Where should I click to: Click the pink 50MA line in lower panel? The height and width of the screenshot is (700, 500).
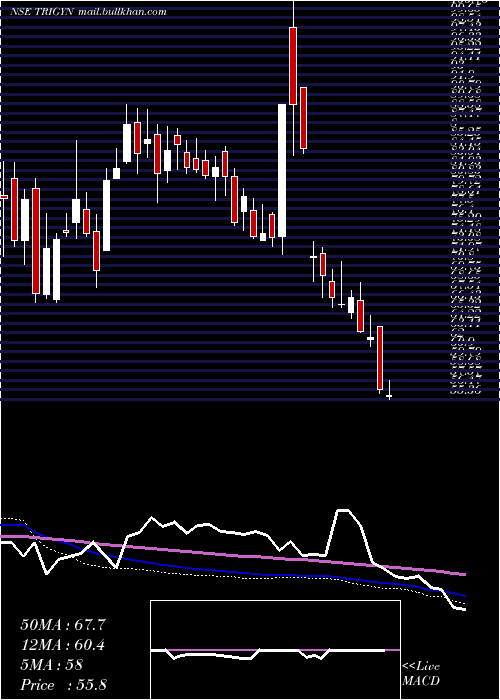[x=232, y=555]
